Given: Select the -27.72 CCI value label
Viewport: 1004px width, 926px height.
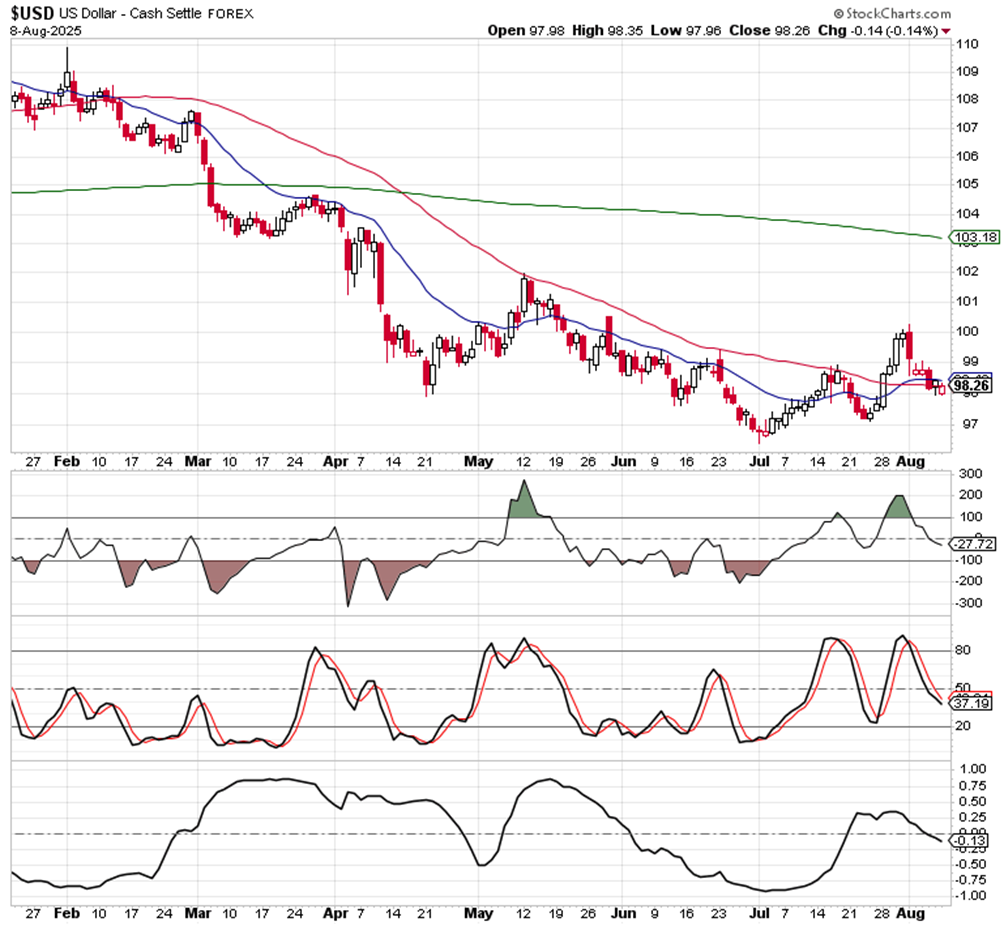Looking at the screenshot, I should click(x=972, y=543).
